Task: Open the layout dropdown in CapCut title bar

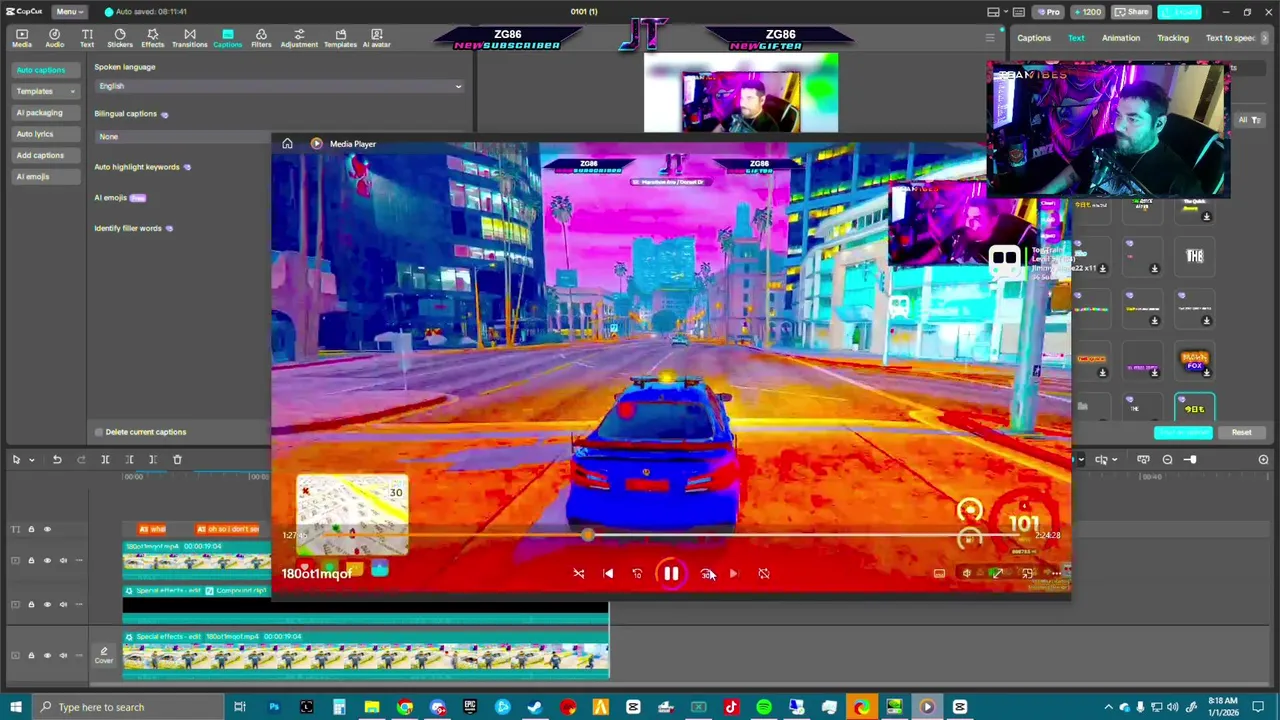Action: (998, 12)
